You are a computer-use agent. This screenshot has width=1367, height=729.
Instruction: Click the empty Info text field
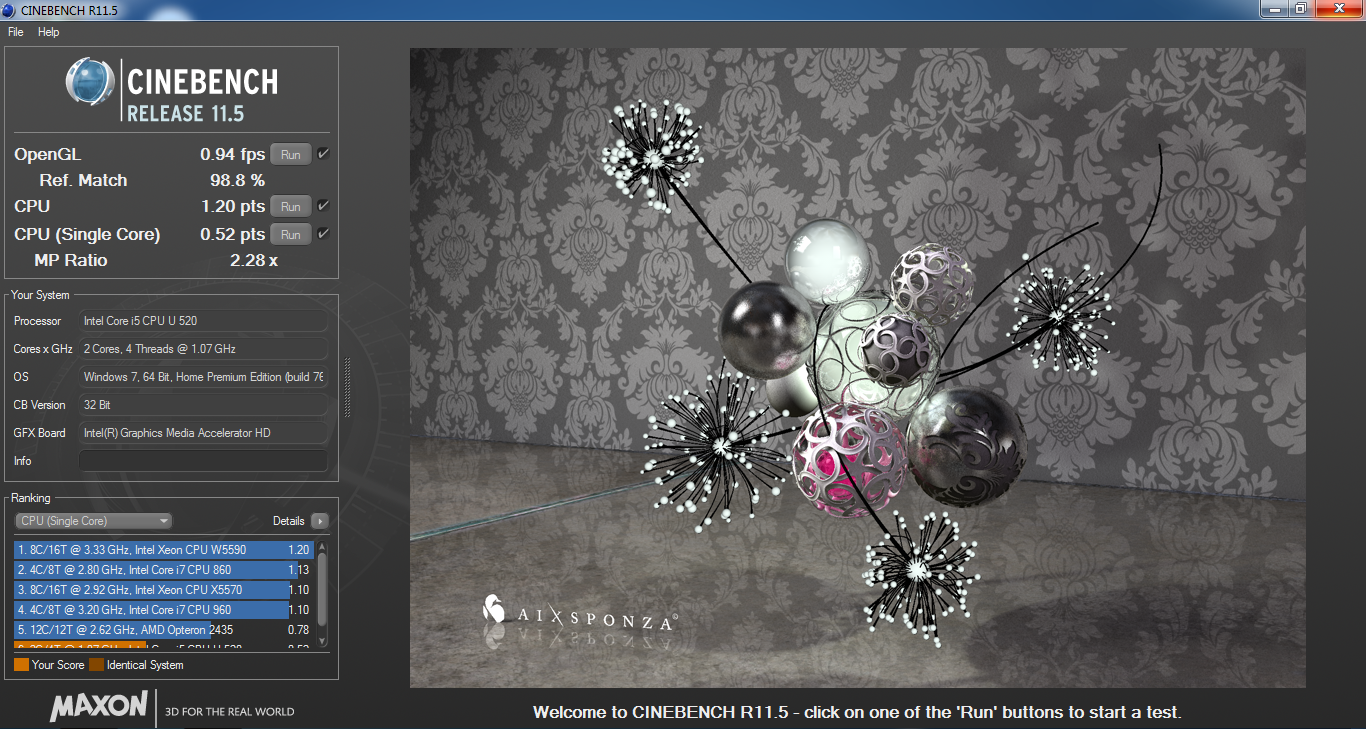[x=203, y=461]
